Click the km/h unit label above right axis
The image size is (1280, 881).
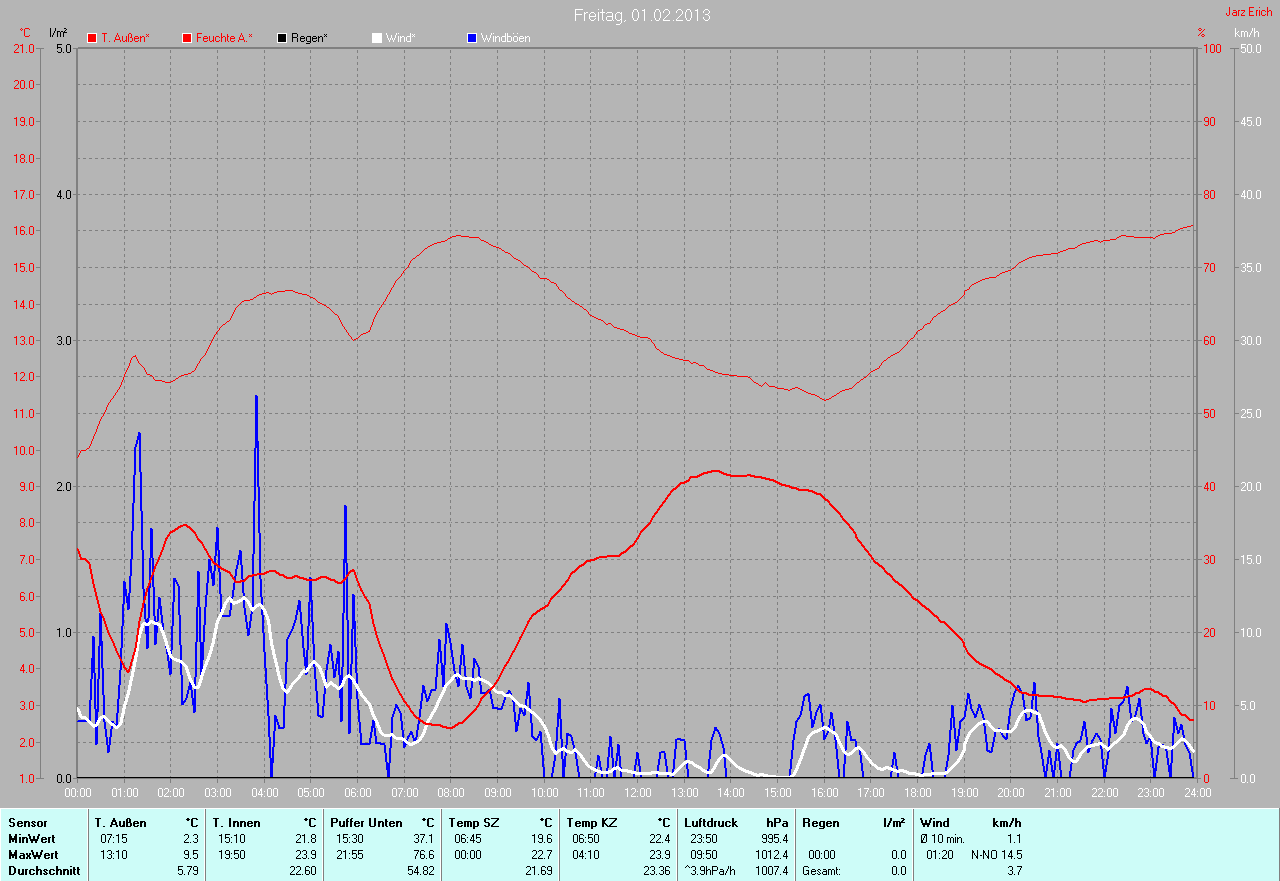1246,33
